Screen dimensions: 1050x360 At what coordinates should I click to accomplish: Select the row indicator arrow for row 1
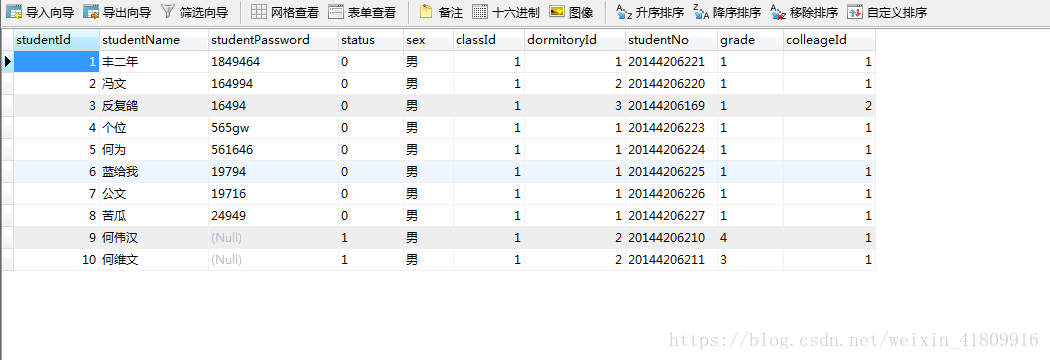[7, 62]
